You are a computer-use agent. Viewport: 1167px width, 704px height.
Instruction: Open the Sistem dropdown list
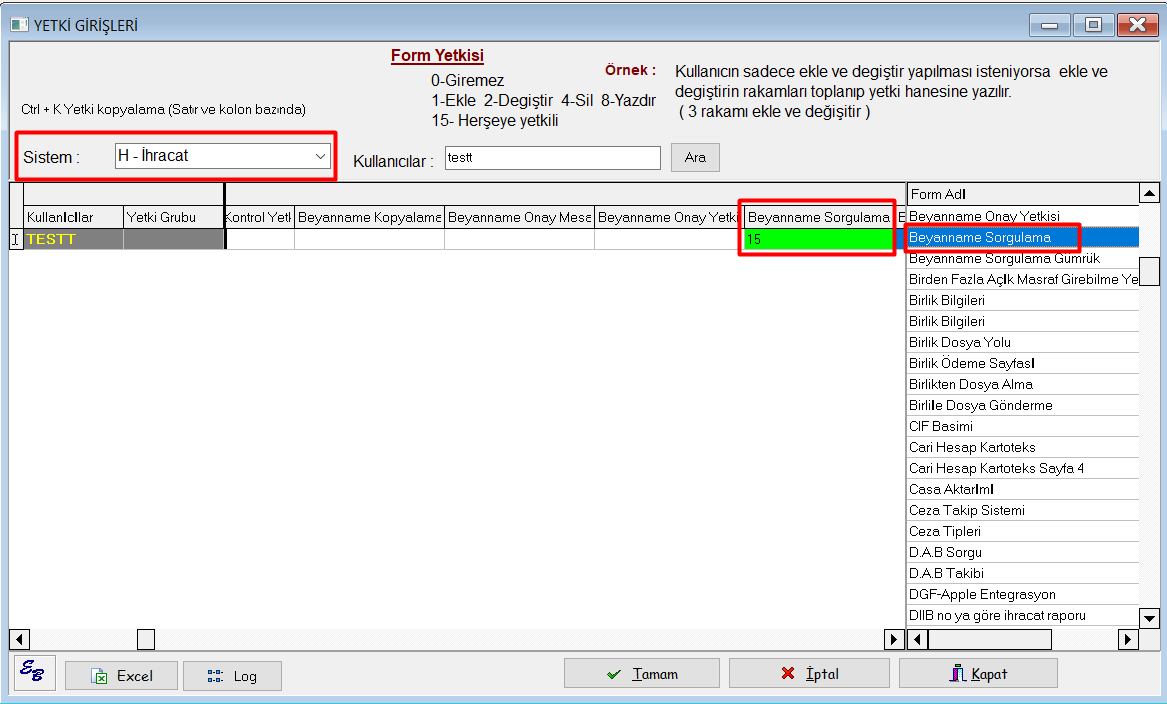[x=320, y=156]
